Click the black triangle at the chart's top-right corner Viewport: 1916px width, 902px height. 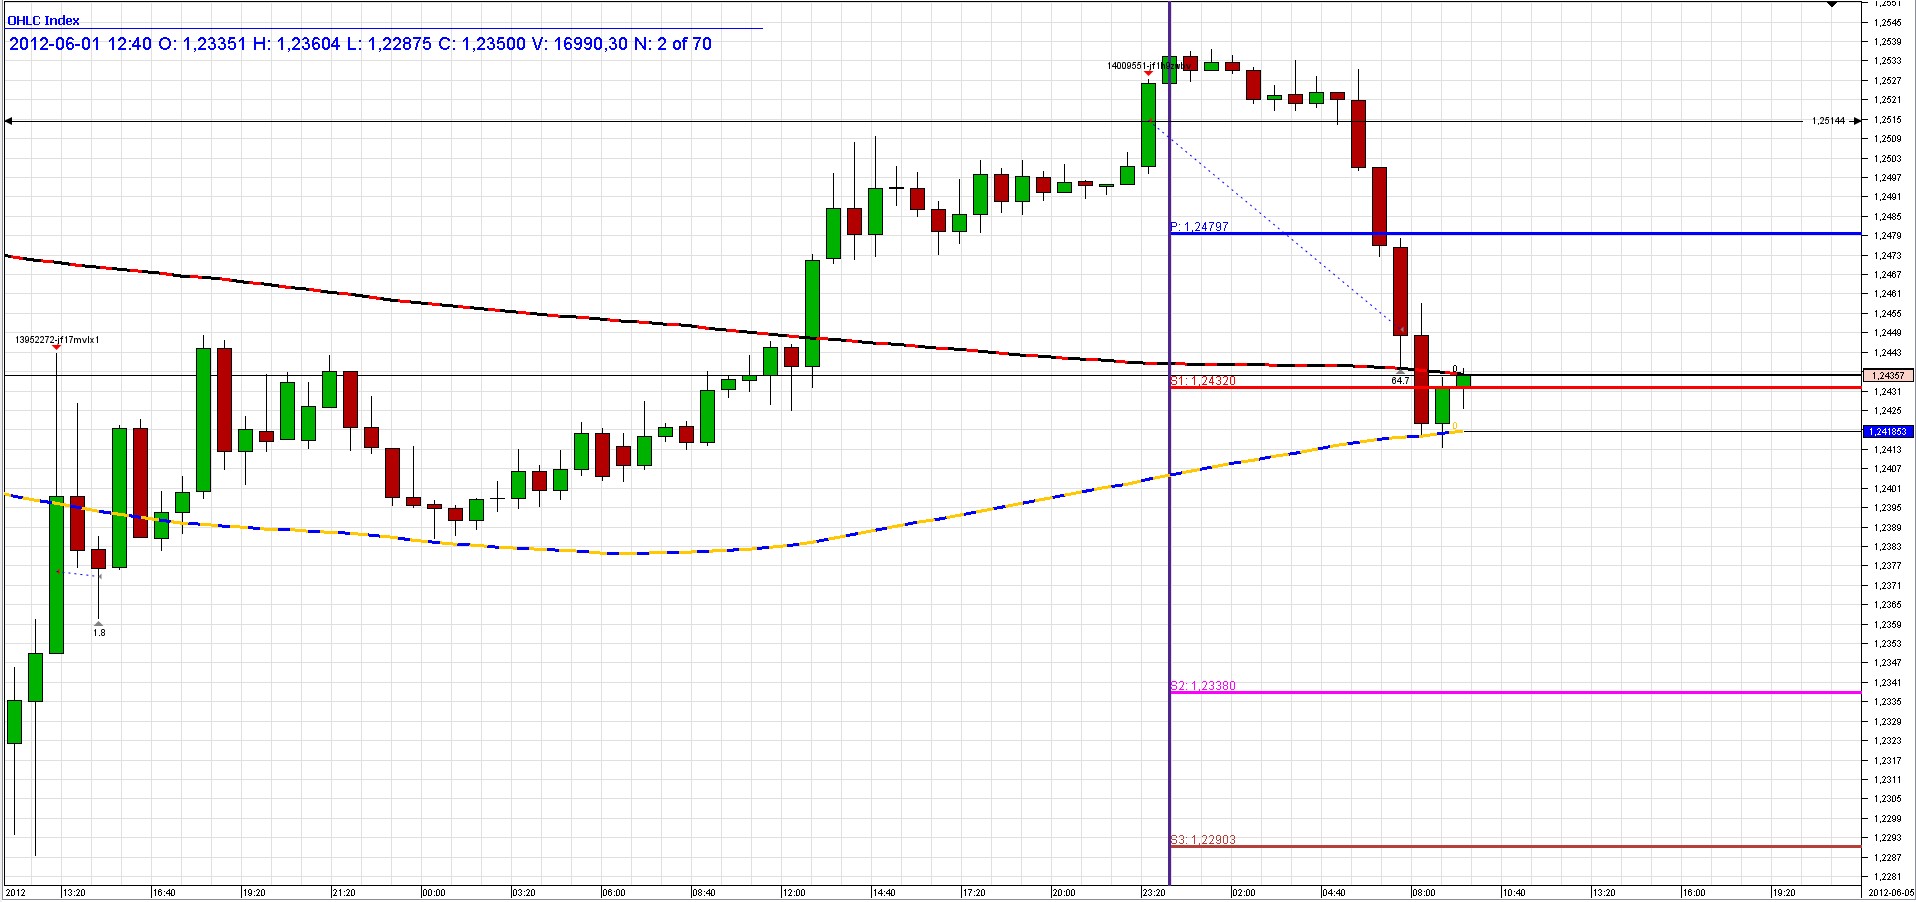click(1832, 5)
